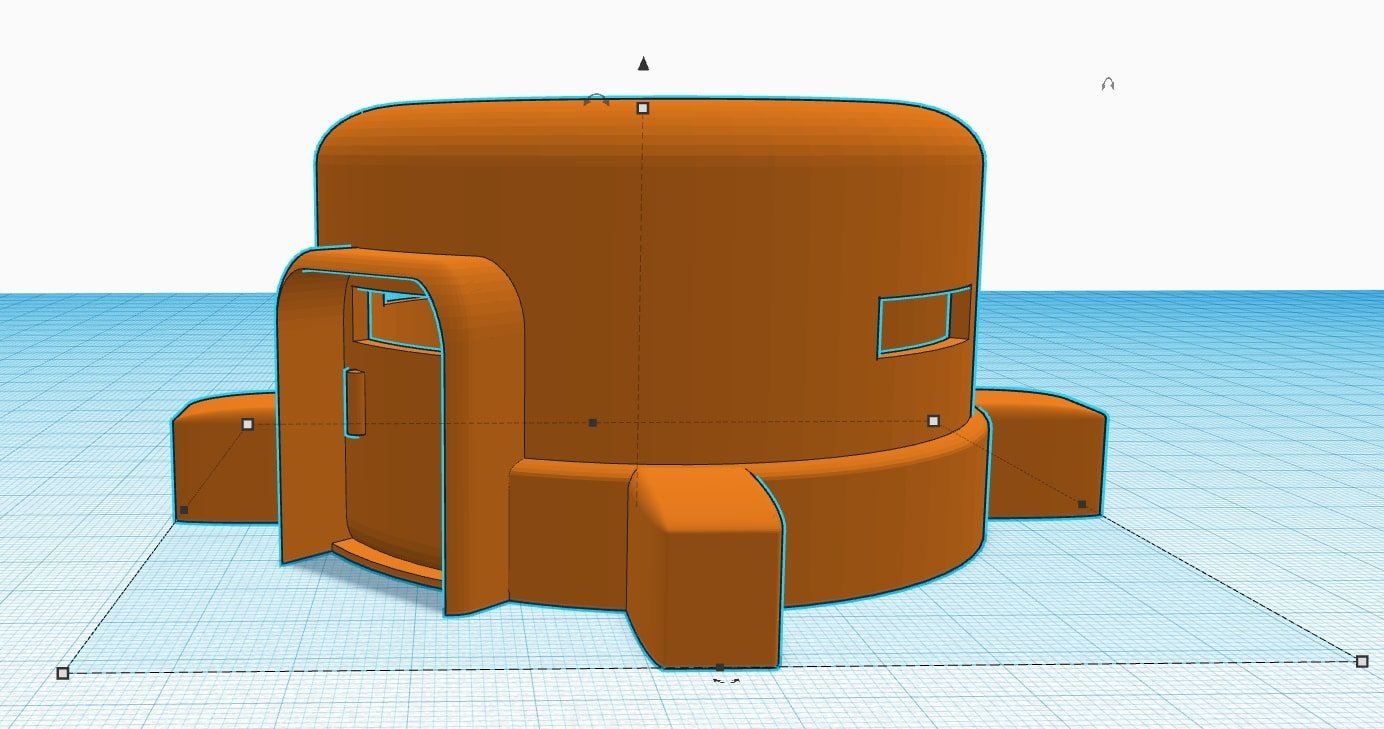Click the curved rotation arrow at the dome's top edge
The width and height of the screenshot is (1384, 729).
tap(596, 99)
